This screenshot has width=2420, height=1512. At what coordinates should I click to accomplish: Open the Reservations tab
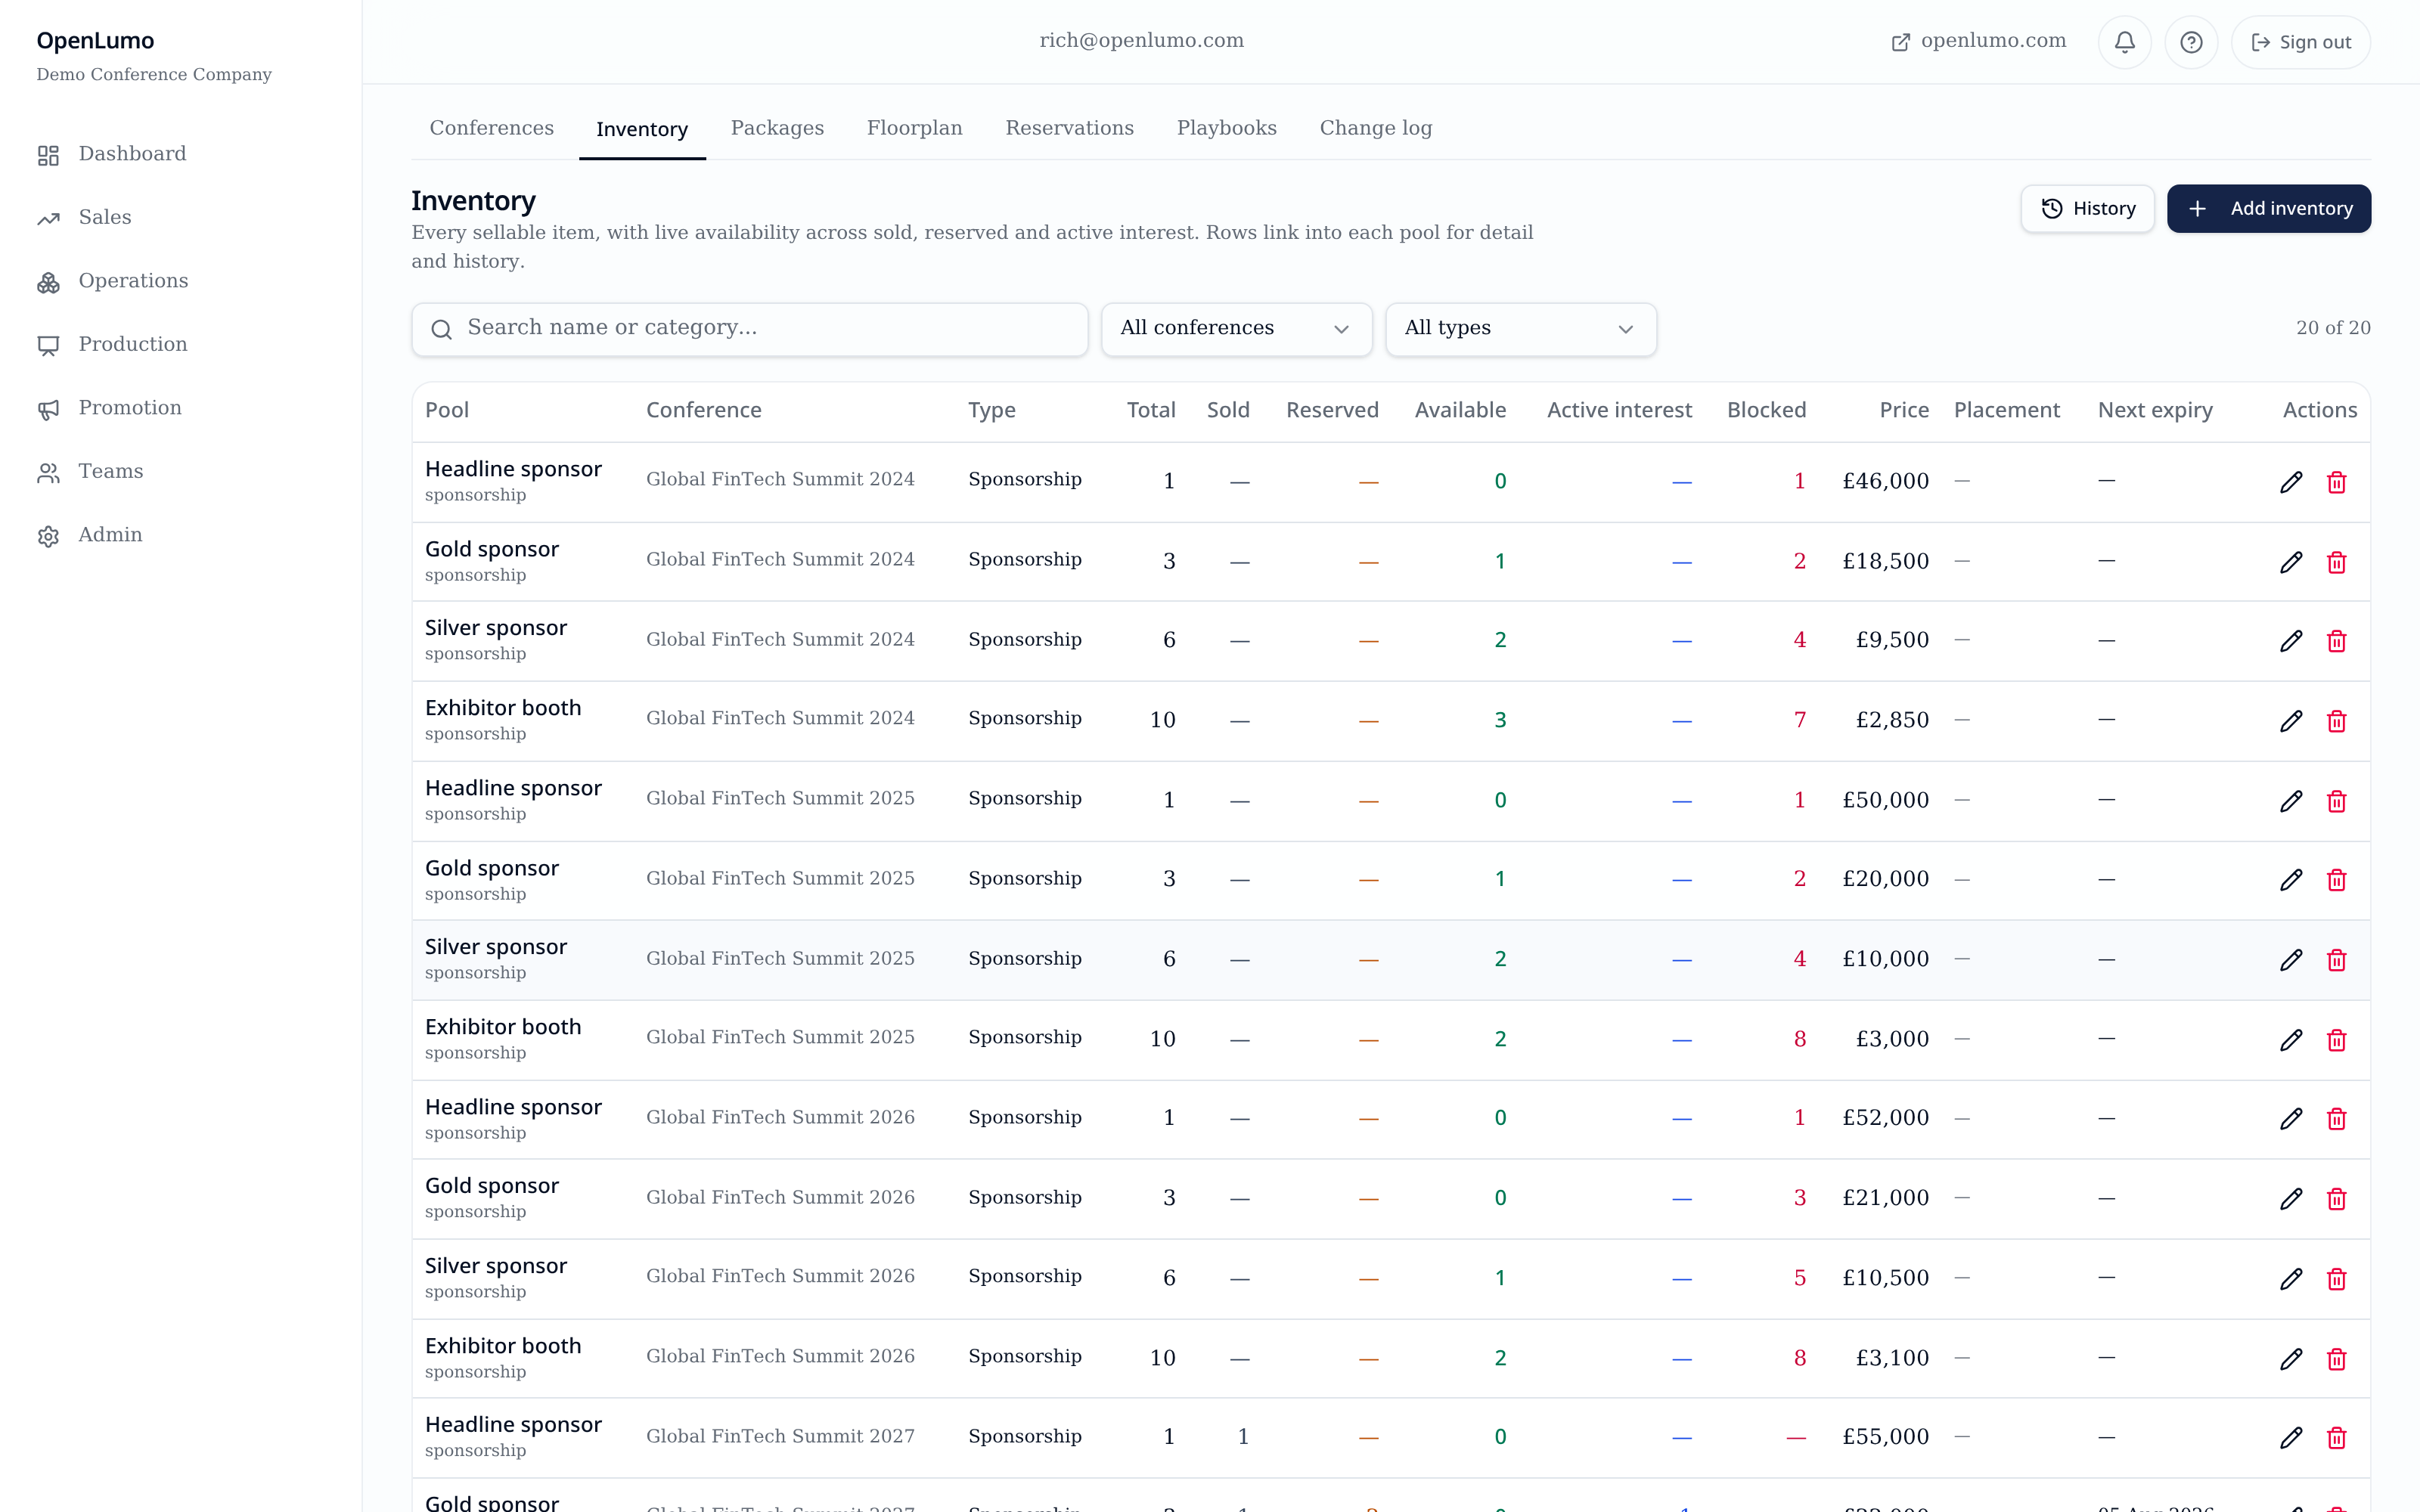click(x=1069, y=128)
